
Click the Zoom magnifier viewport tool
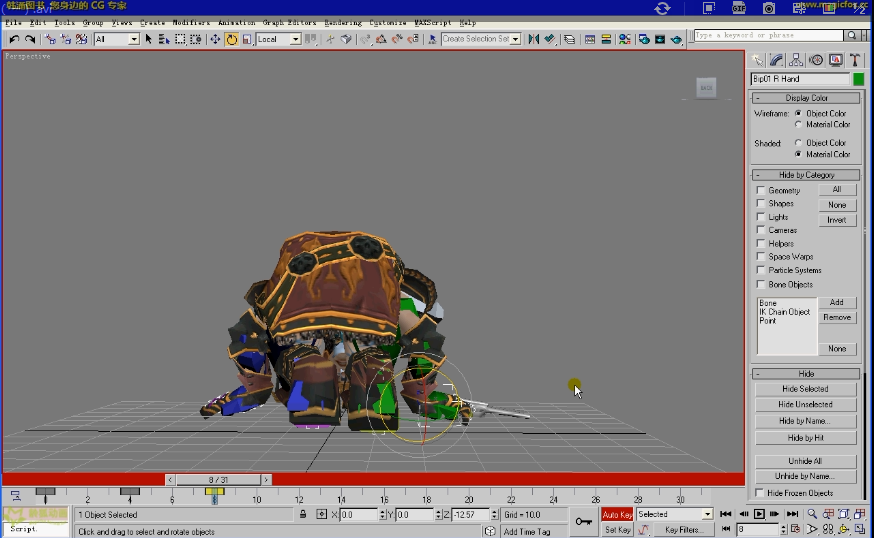click(x=812, y=514)
